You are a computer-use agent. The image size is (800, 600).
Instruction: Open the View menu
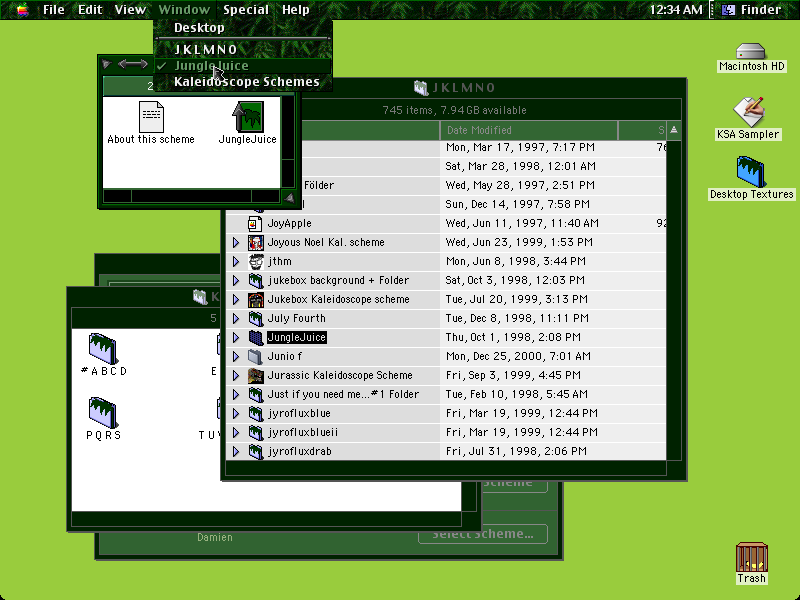click(x=130, y=10)
